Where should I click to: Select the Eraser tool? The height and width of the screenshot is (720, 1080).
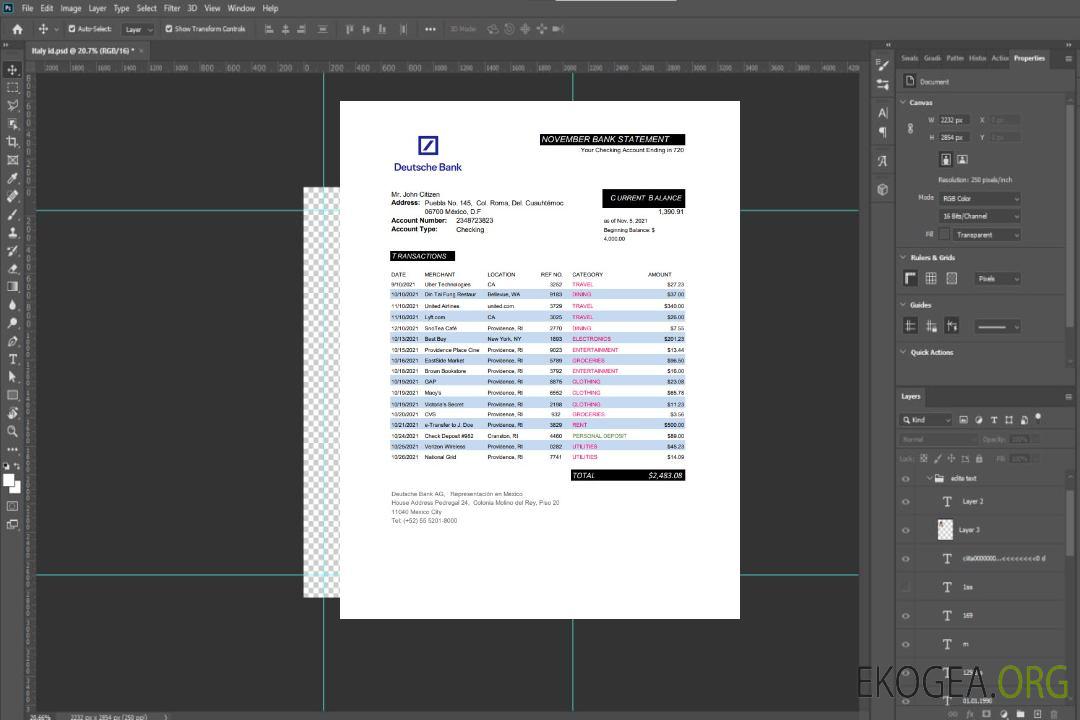pos(12,269)
